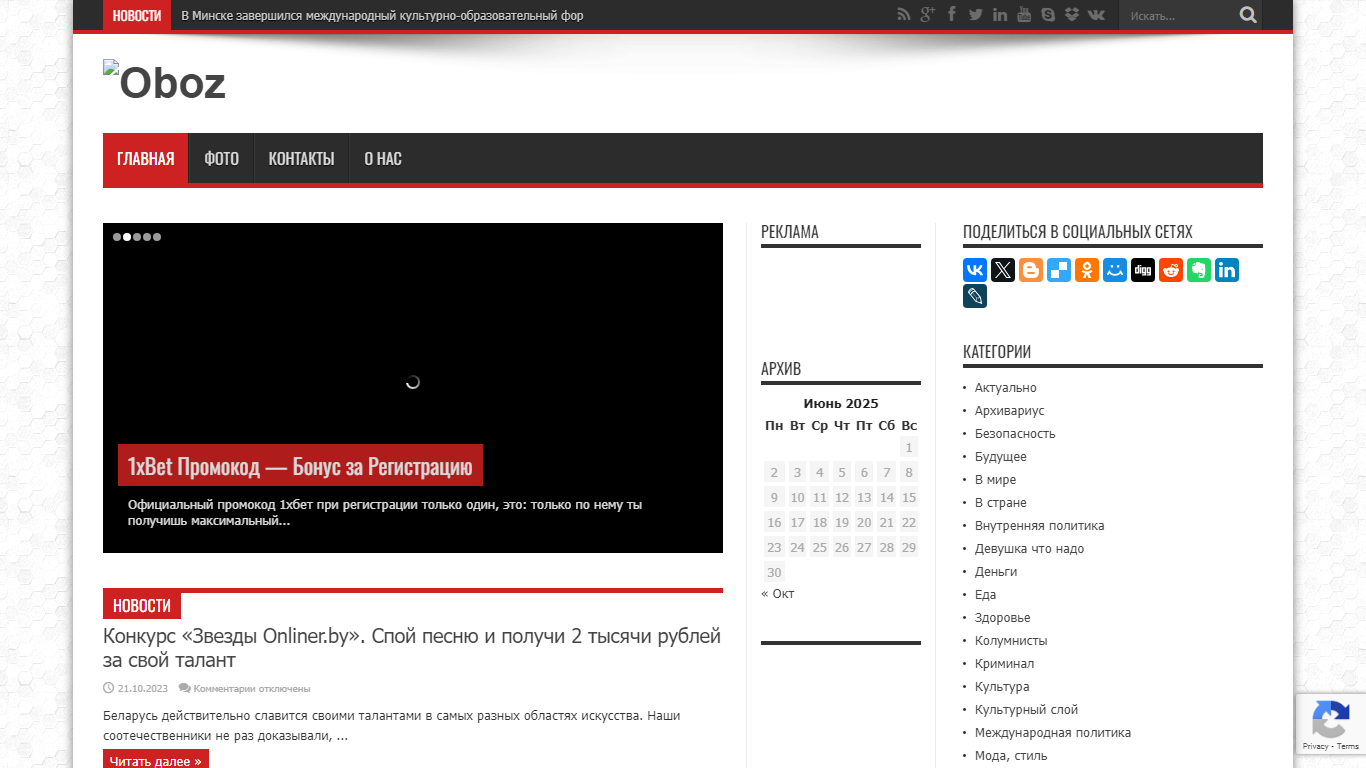
Task: Share via the blue LinkedIn share button
Action: pos(1227,270)
